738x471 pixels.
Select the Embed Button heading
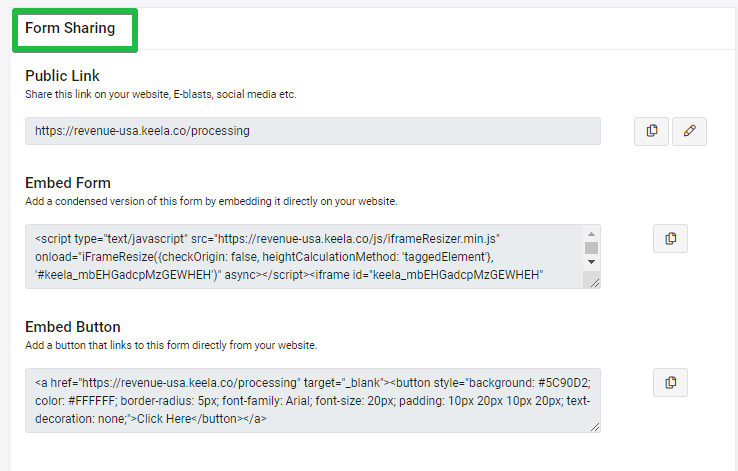[72, 327]
